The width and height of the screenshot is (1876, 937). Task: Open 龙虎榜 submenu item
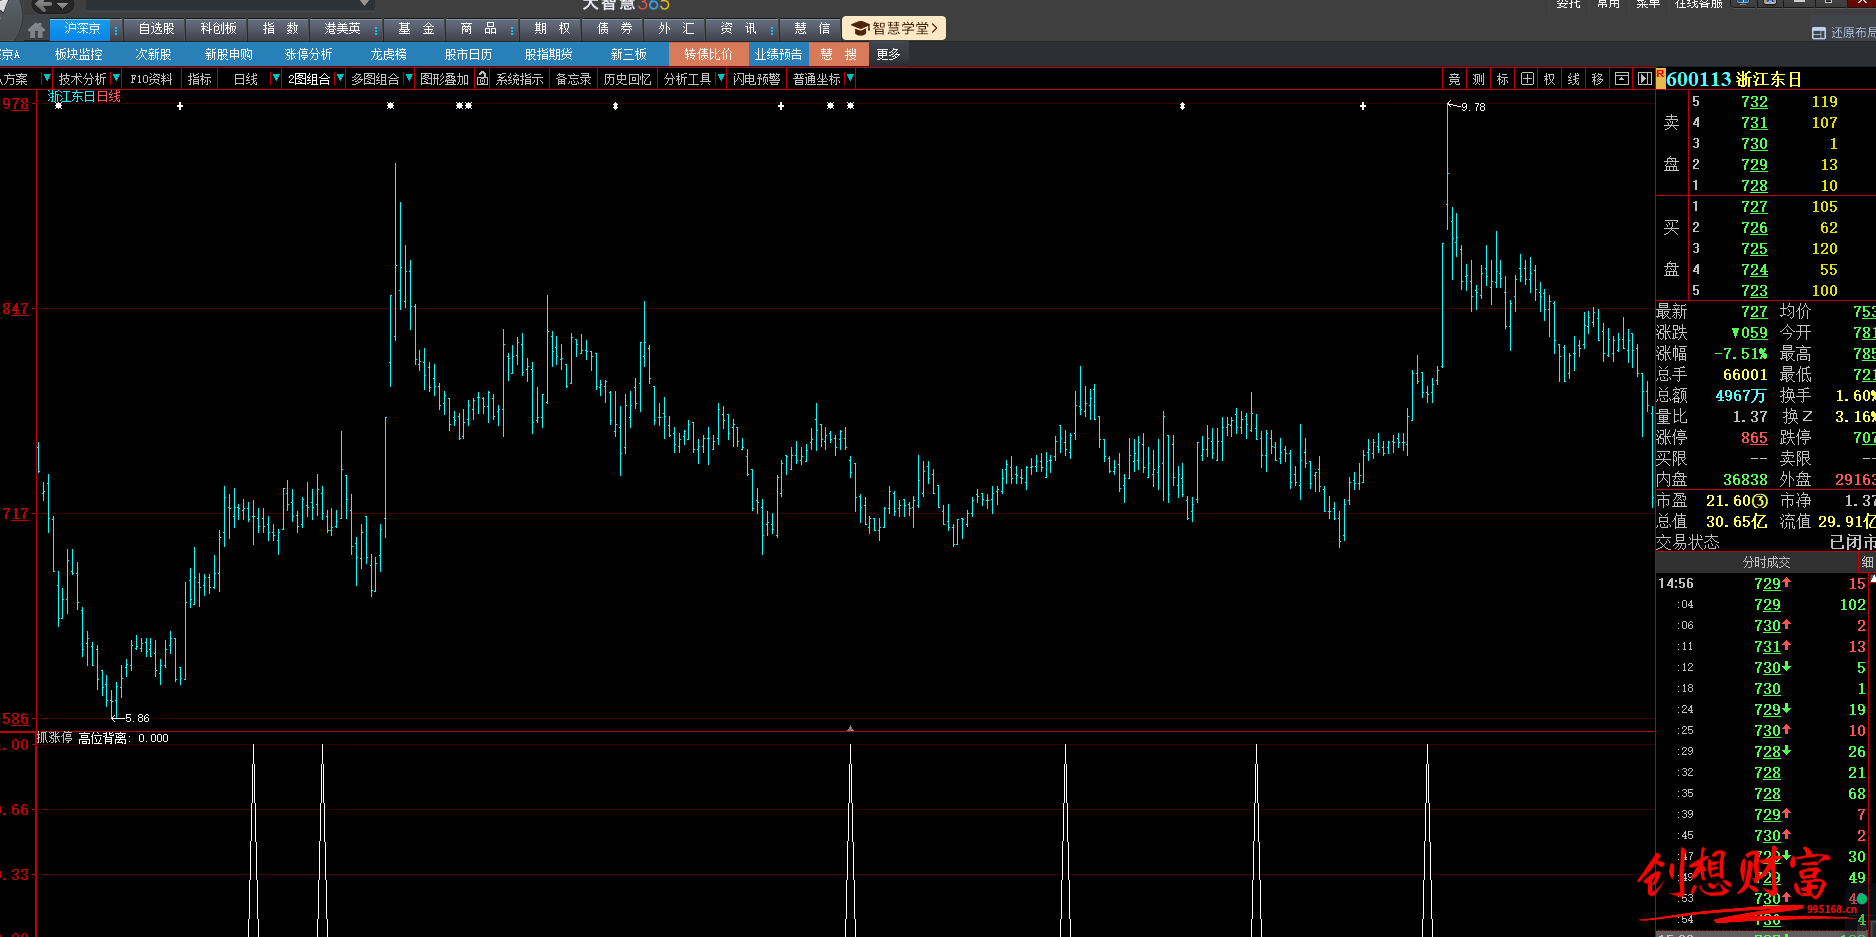tap(389, 54)
